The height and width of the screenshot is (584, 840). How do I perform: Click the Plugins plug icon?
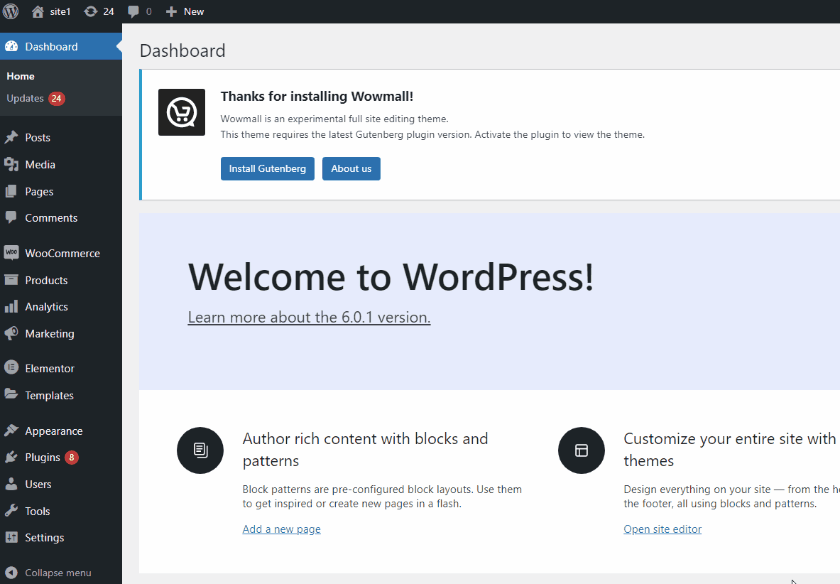11,457
